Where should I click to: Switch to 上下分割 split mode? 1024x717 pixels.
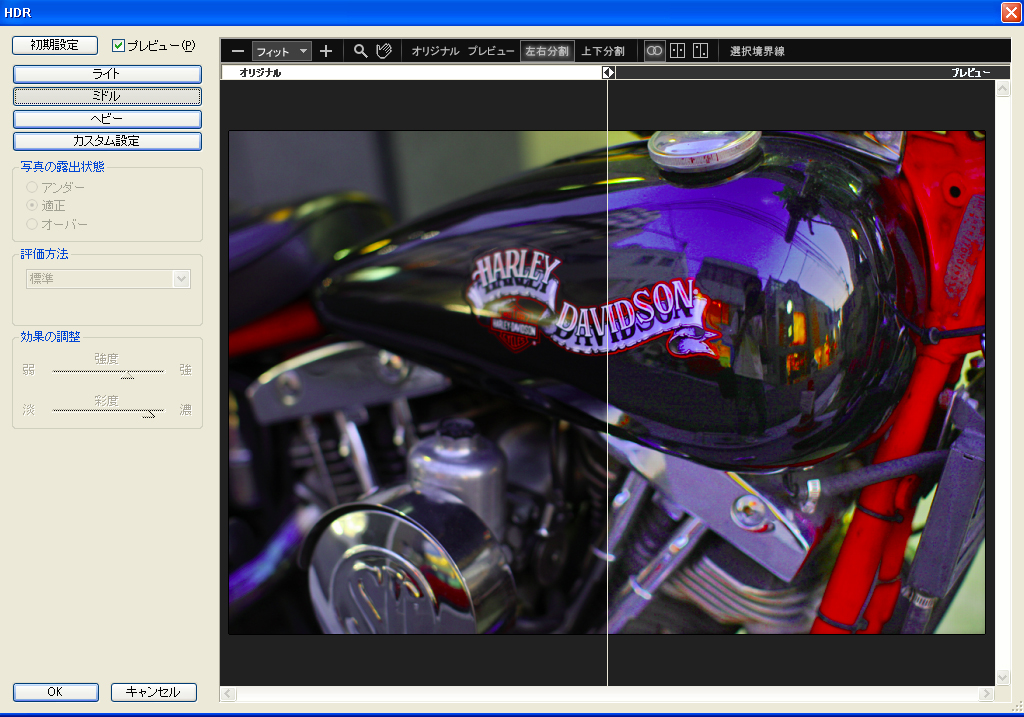602,50
